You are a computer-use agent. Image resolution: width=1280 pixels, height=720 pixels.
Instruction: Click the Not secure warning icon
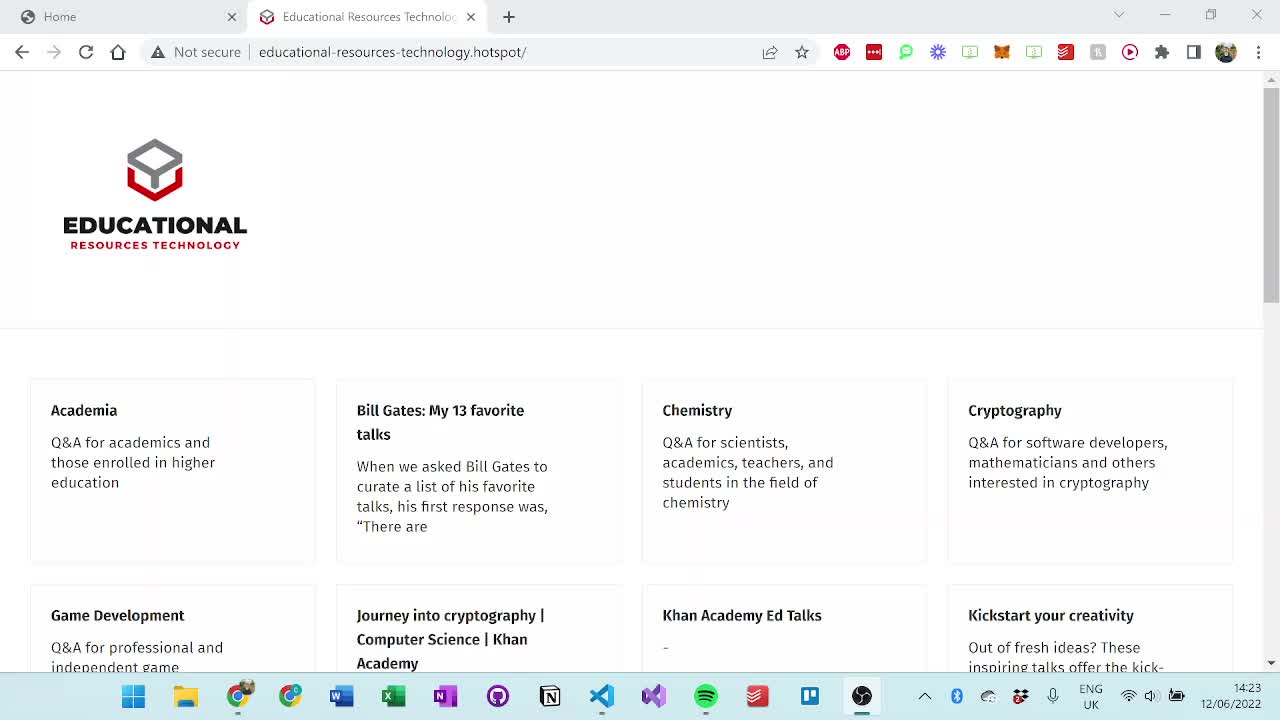pos(158,52)
